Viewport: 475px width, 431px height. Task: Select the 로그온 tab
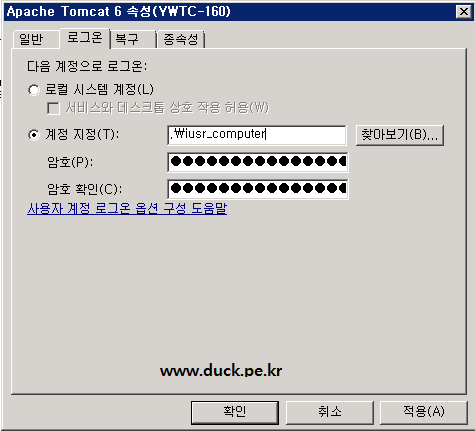(x=85, y=38)
